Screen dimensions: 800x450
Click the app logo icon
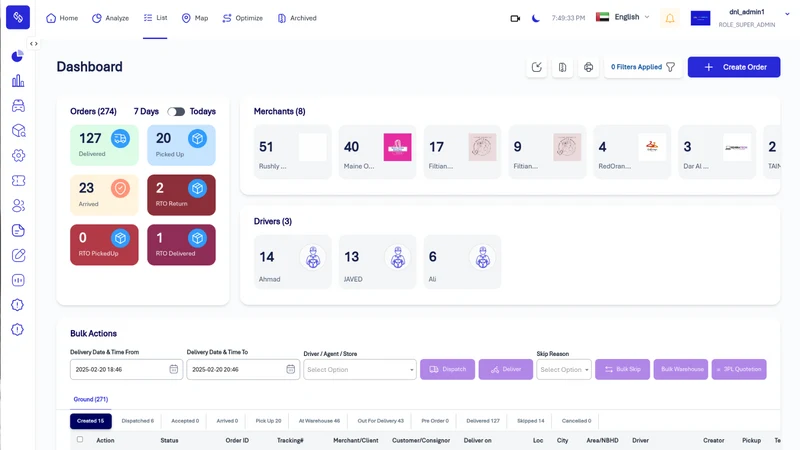click(x=18, y=17)
